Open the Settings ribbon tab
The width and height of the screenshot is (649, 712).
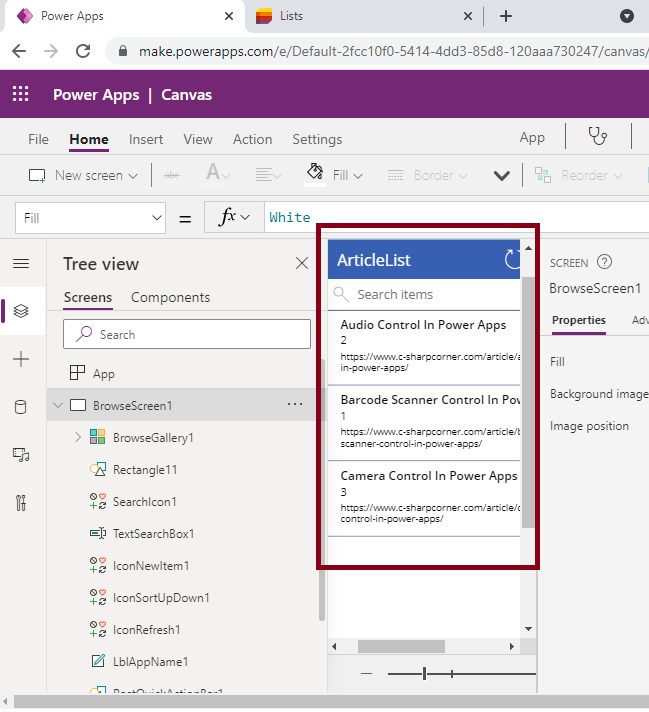point(317,139)
